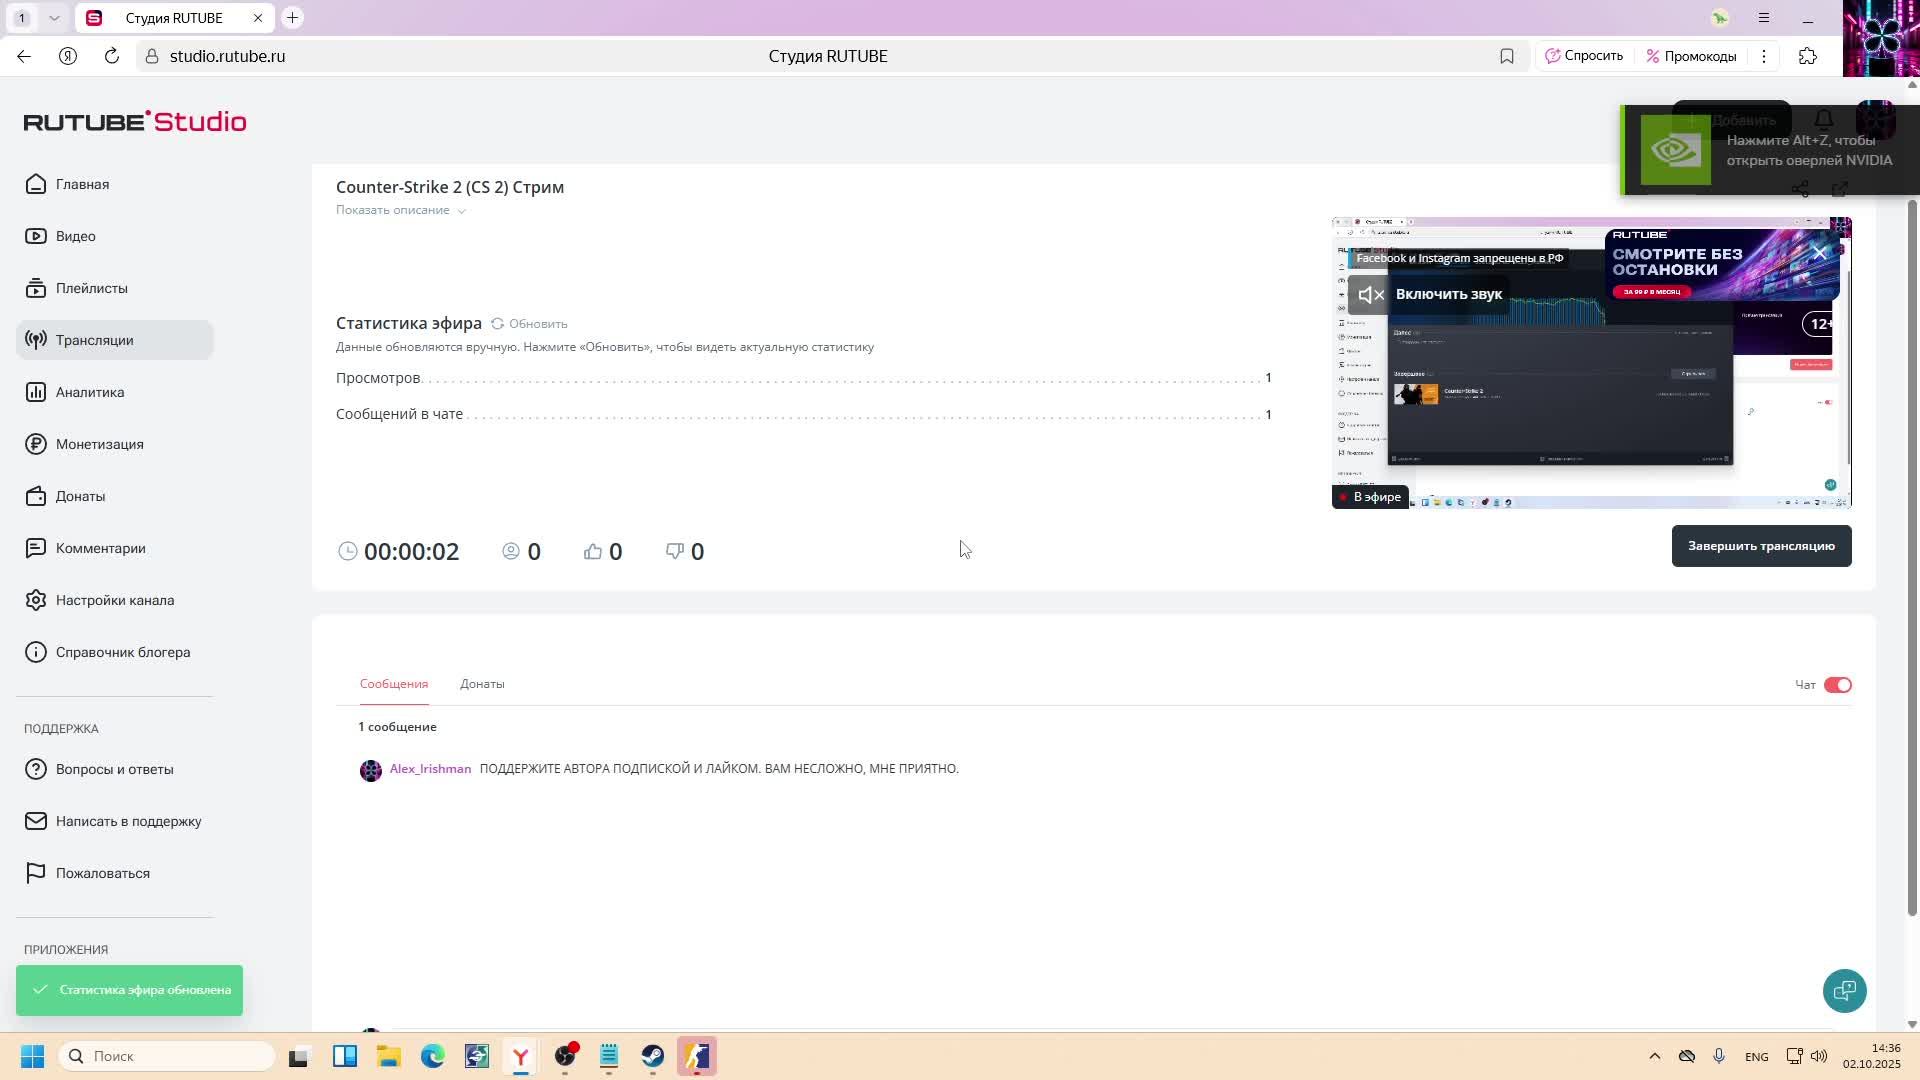Screen dimensions: 1920x1080
Task: Open the support chat bubble icon
Action: click(1844, 991)
